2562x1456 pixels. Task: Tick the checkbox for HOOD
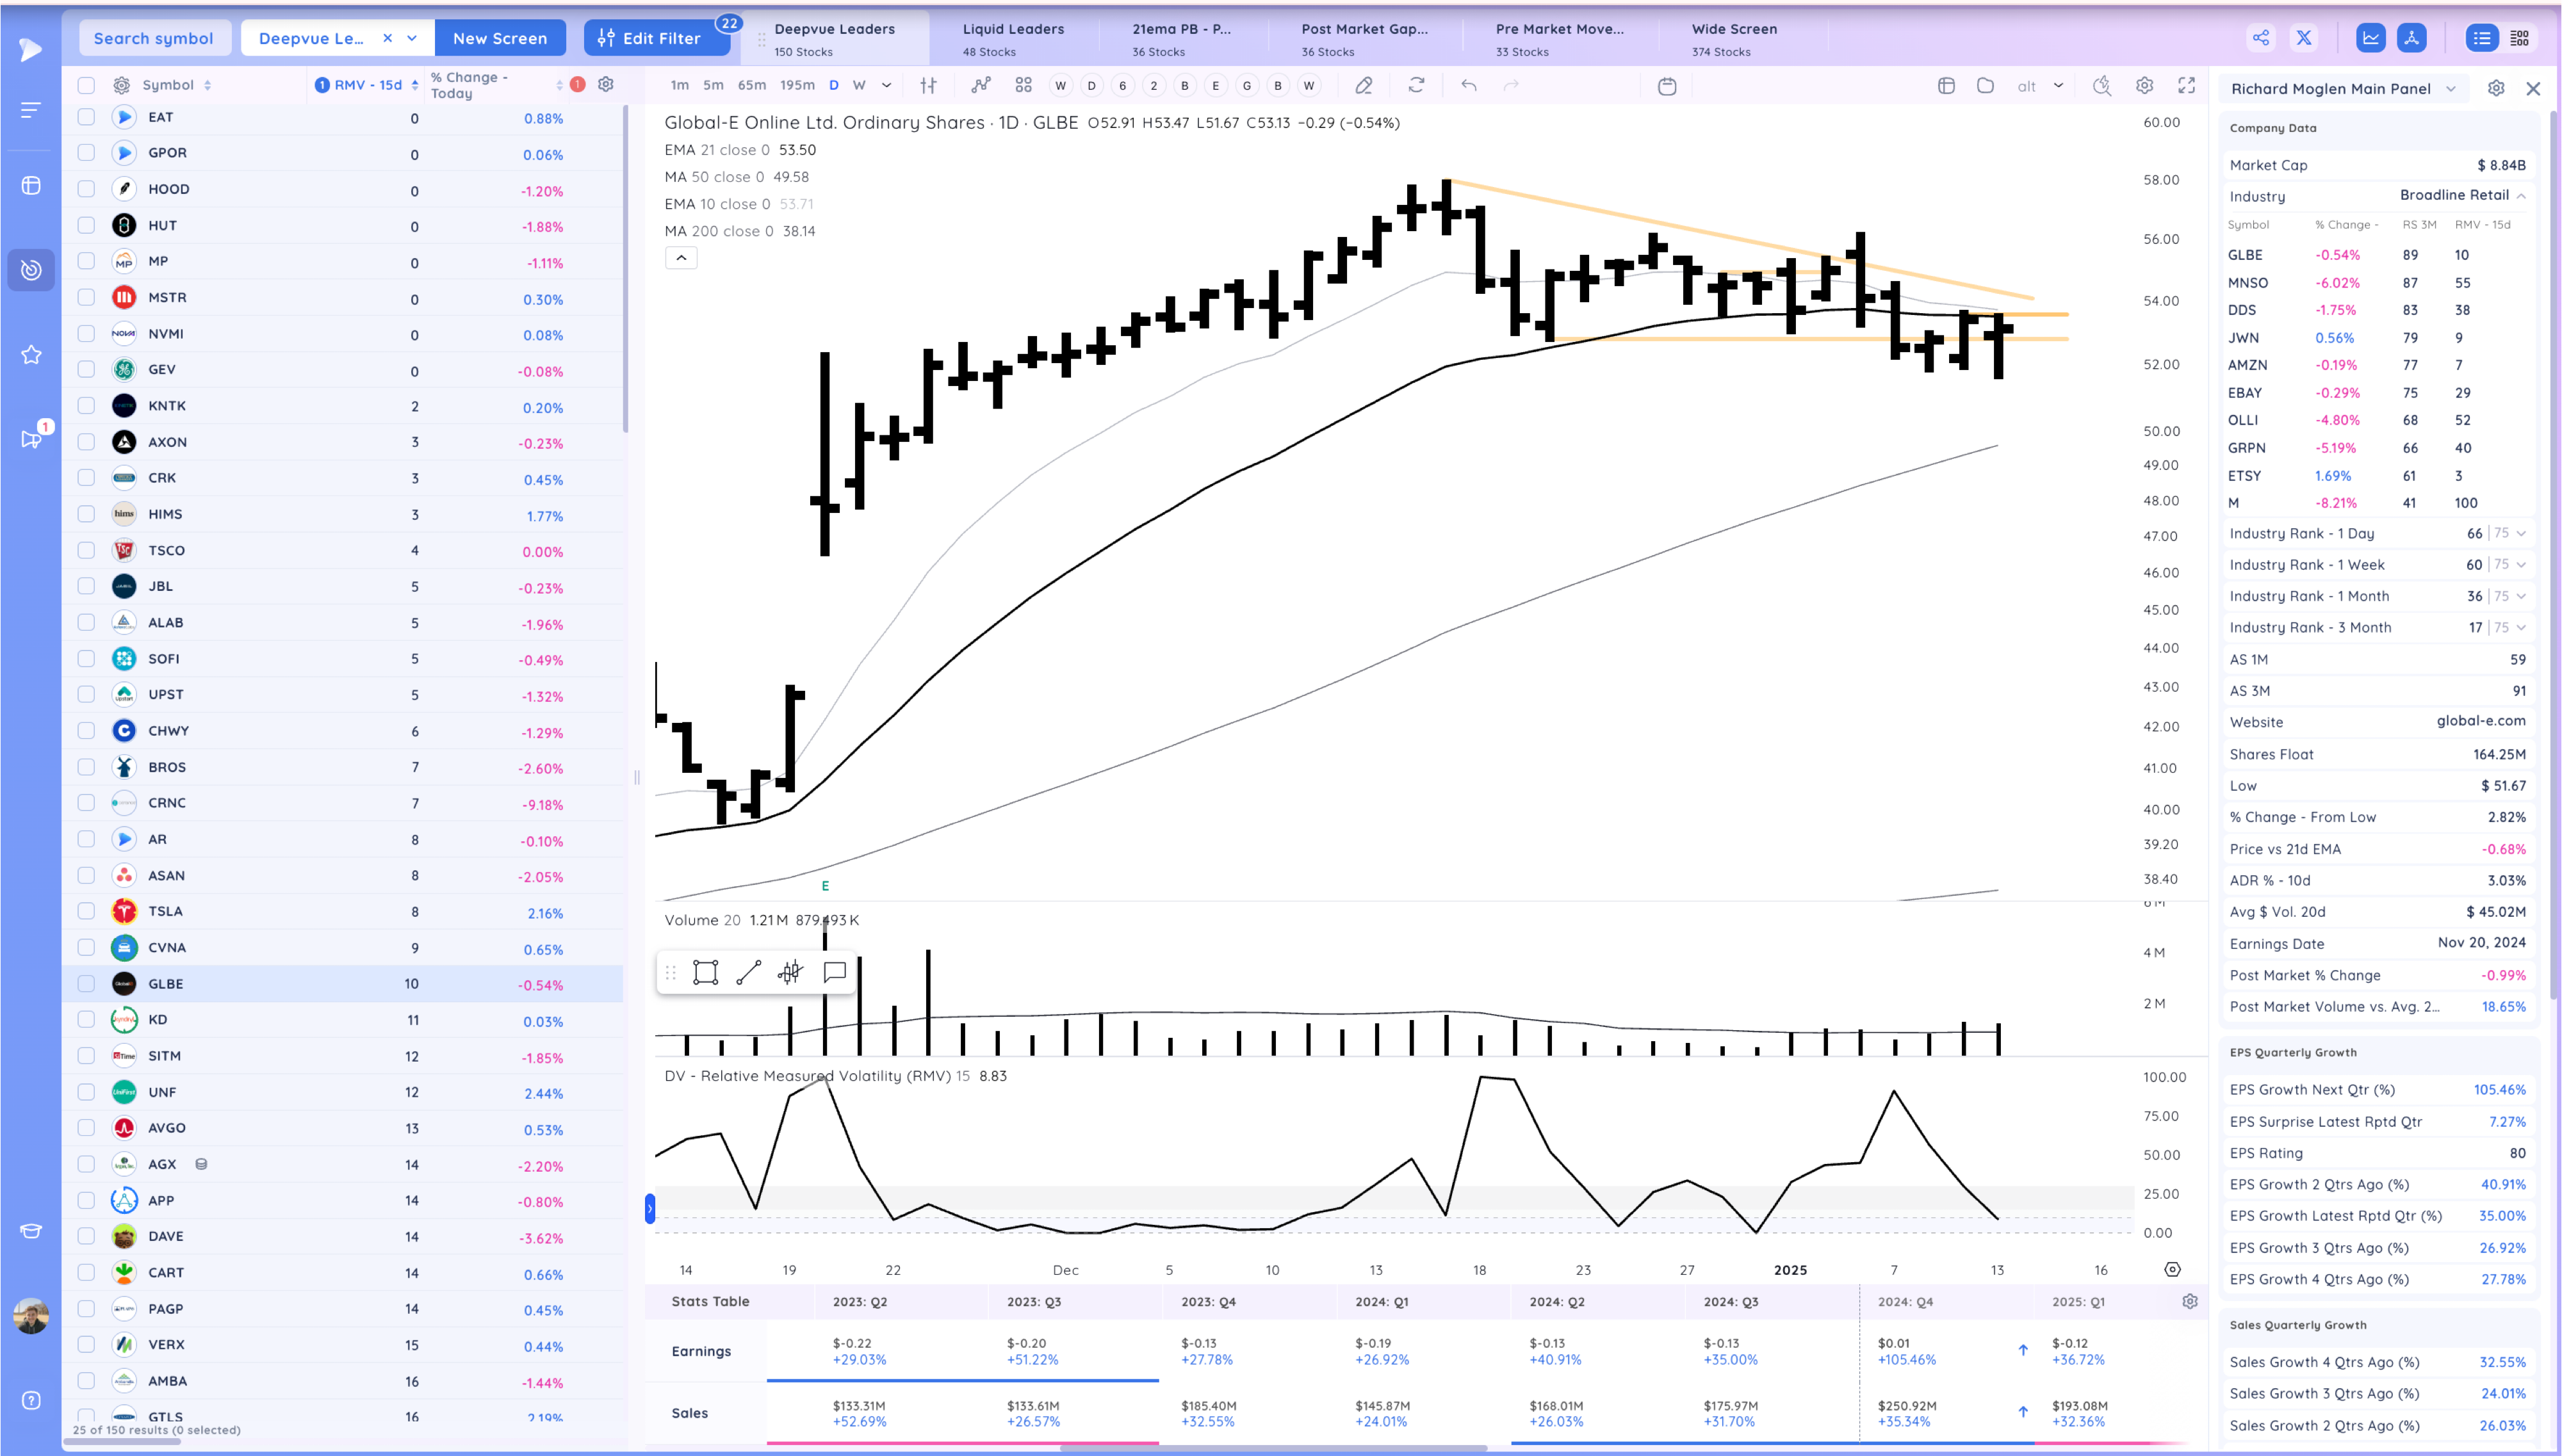point(86,189)
